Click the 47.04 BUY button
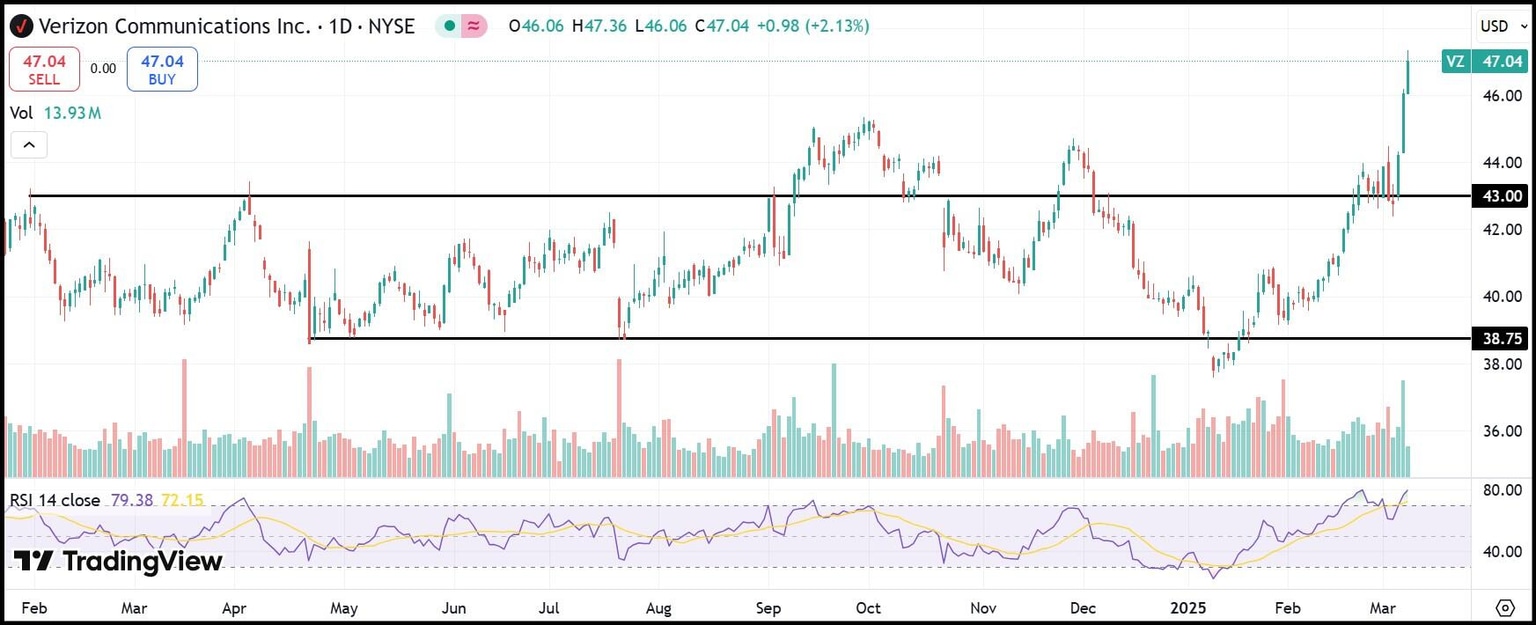1536x625 pixels. (x=162, y=69)
